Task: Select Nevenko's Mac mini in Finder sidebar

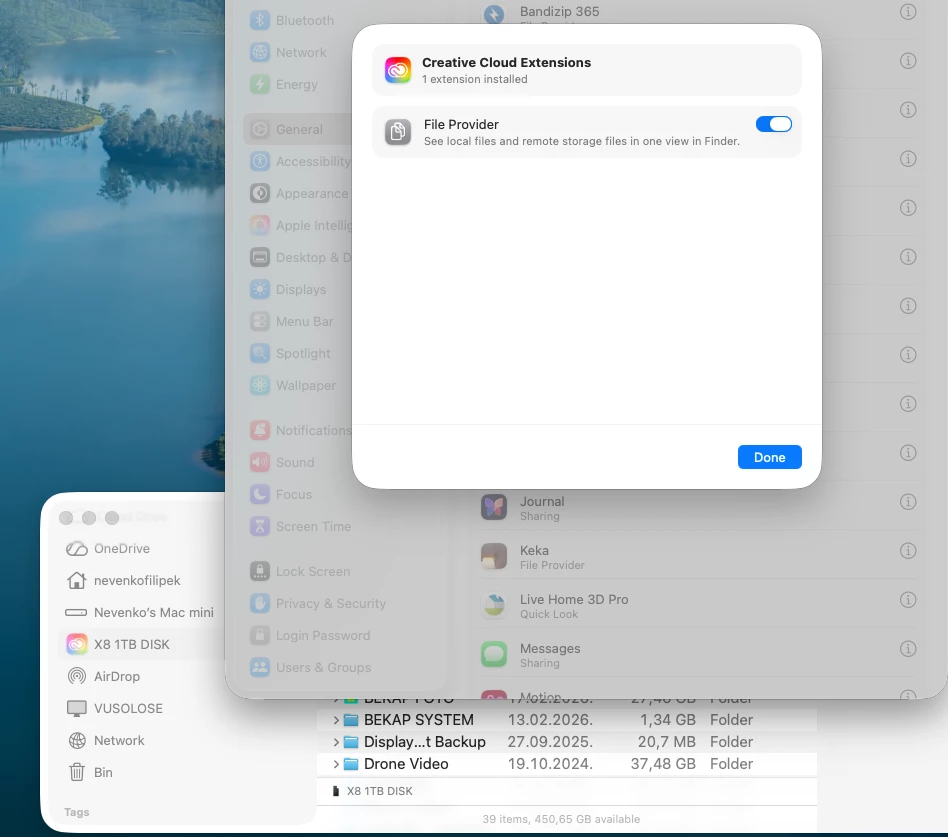Action: click(140, 613)
